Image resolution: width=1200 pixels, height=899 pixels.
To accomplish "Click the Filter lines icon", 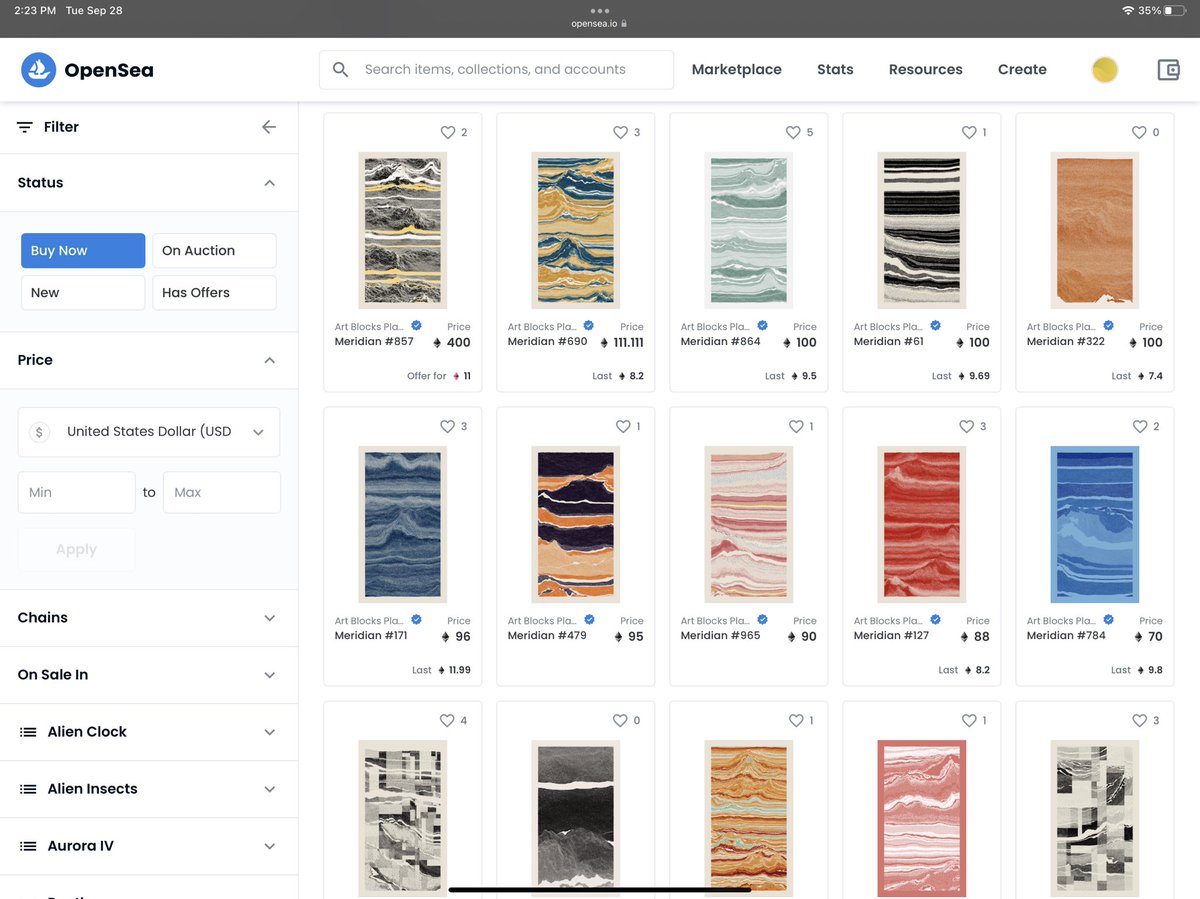I will tap(25, 127).
